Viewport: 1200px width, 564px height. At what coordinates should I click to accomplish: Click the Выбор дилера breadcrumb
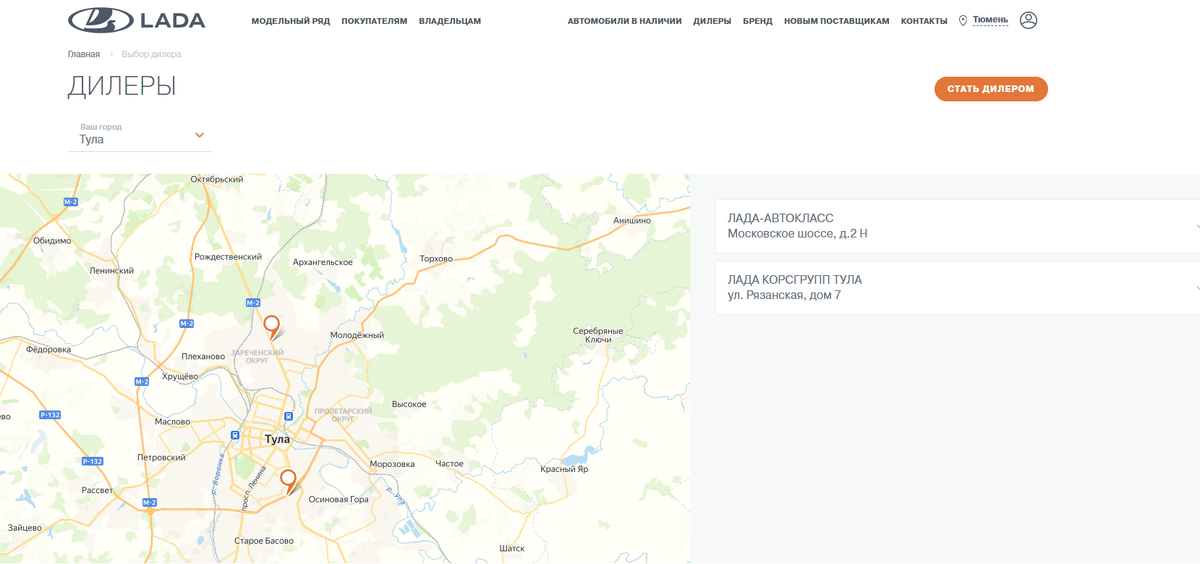tap(152, 54)
